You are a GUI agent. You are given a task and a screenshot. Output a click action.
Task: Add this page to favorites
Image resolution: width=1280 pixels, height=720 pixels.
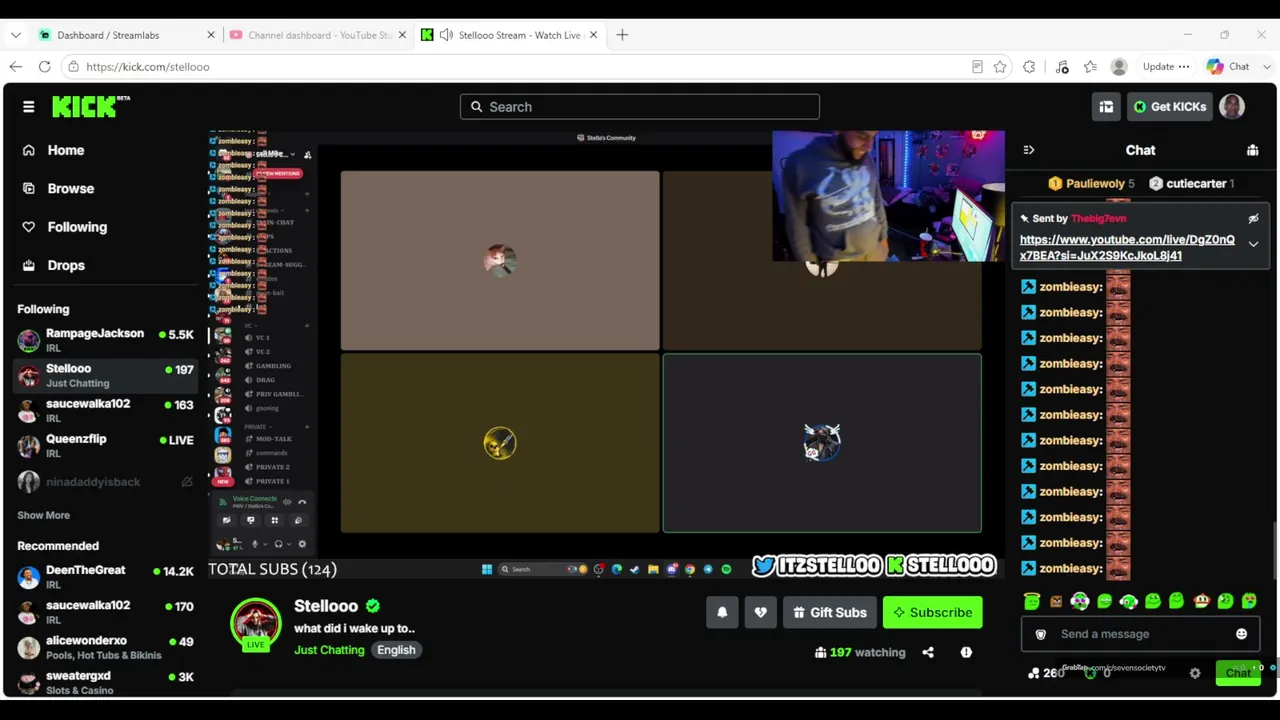[x=1000, y=67]
